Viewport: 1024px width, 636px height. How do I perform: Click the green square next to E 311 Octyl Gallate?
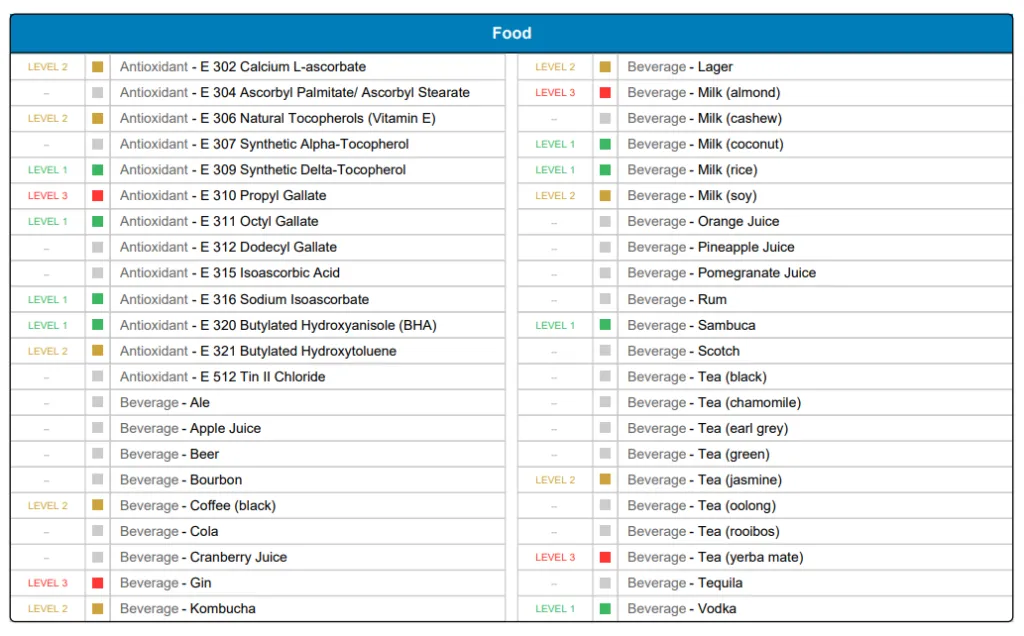pos(97,221)
